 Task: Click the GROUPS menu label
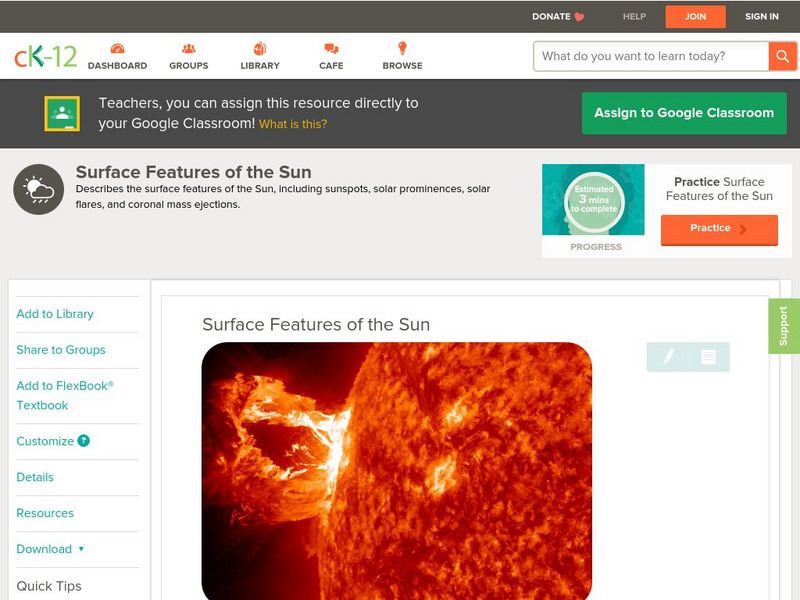pos(189,66)
